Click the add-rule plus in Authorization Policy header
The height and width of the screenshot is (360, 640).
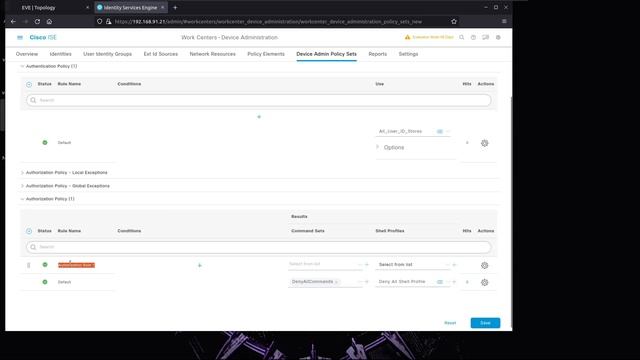click(29, 231)
